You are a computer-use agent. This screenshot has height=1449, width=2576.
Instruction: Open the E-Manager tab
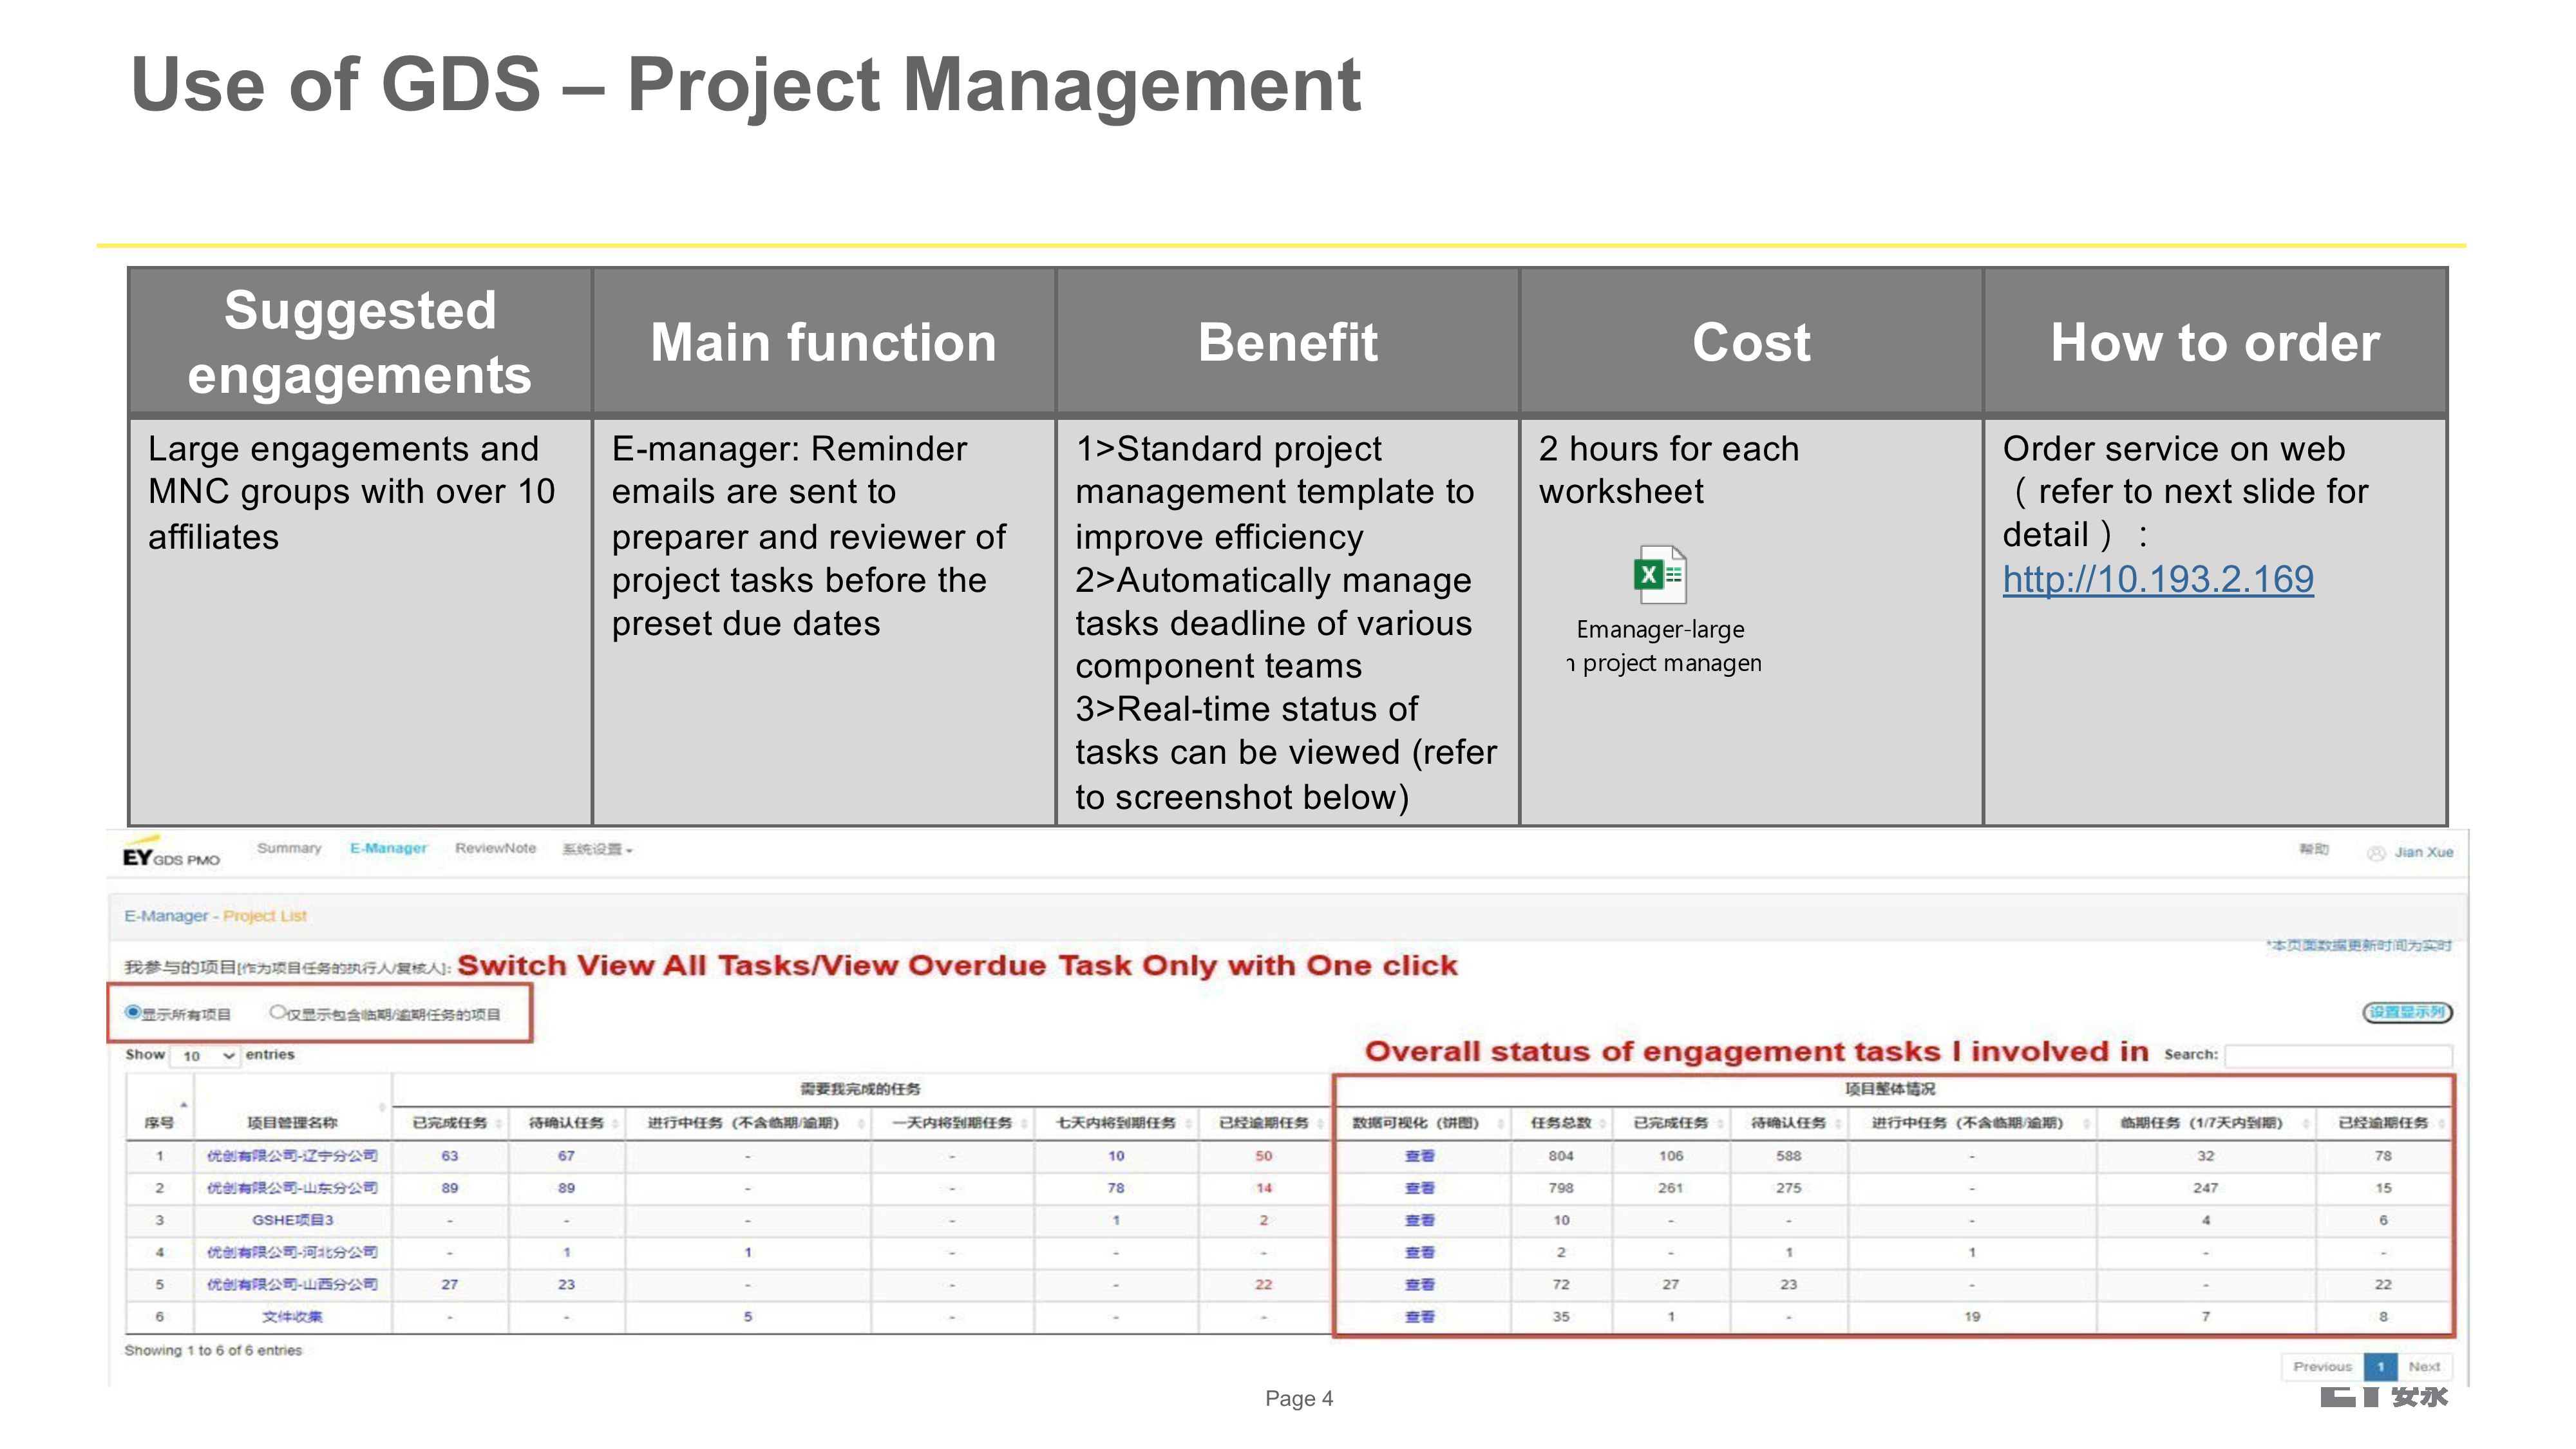[x=388, y=848]
